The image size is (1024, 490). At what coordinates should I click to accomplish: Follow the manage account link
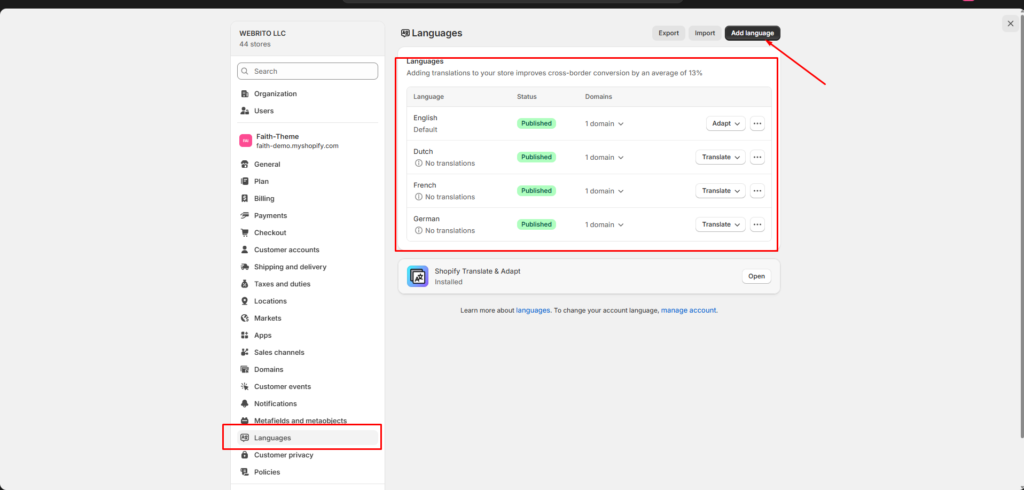[x=688, y=310]
